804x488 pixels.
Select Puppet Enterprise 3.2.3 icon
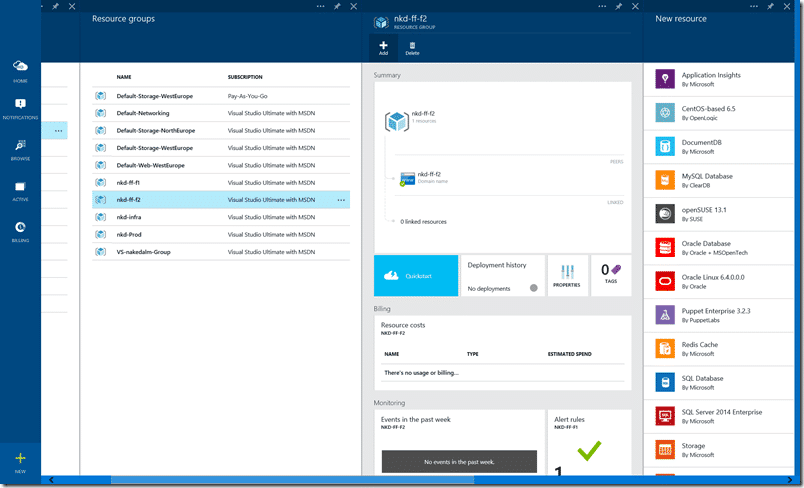[x=665, y=315]
